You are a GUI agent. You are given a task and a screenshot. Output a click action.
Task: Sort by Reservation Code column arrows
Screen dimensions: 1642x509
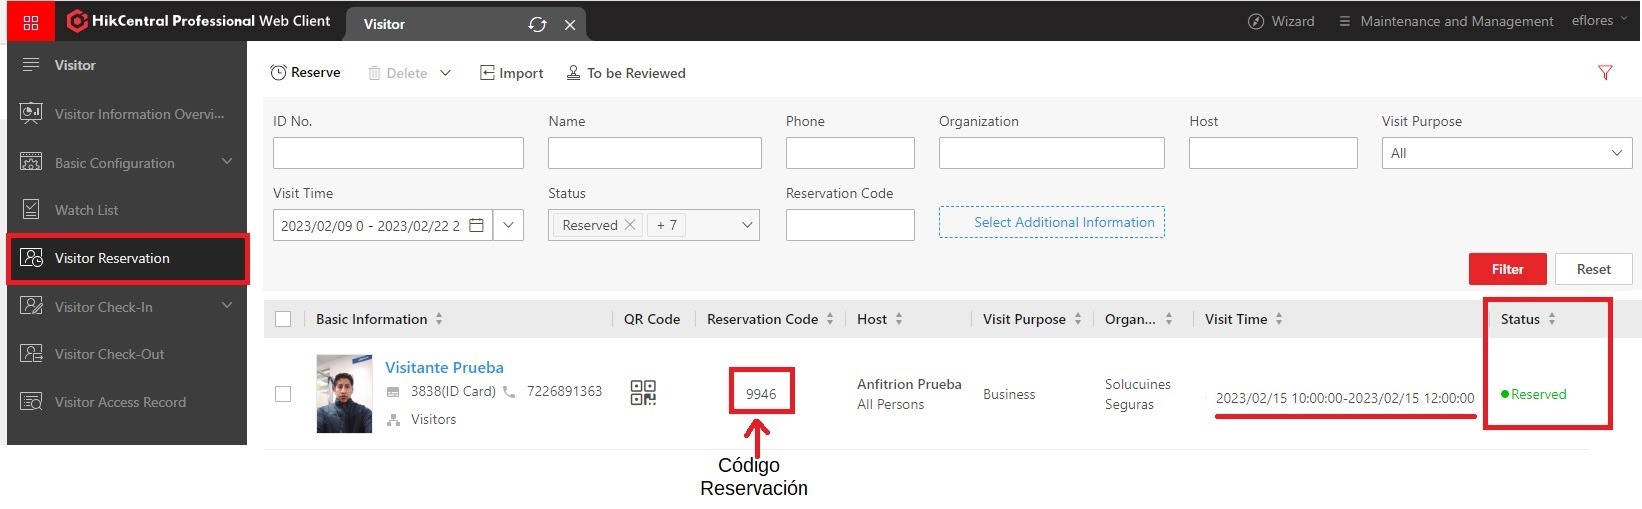coord(830,319)
